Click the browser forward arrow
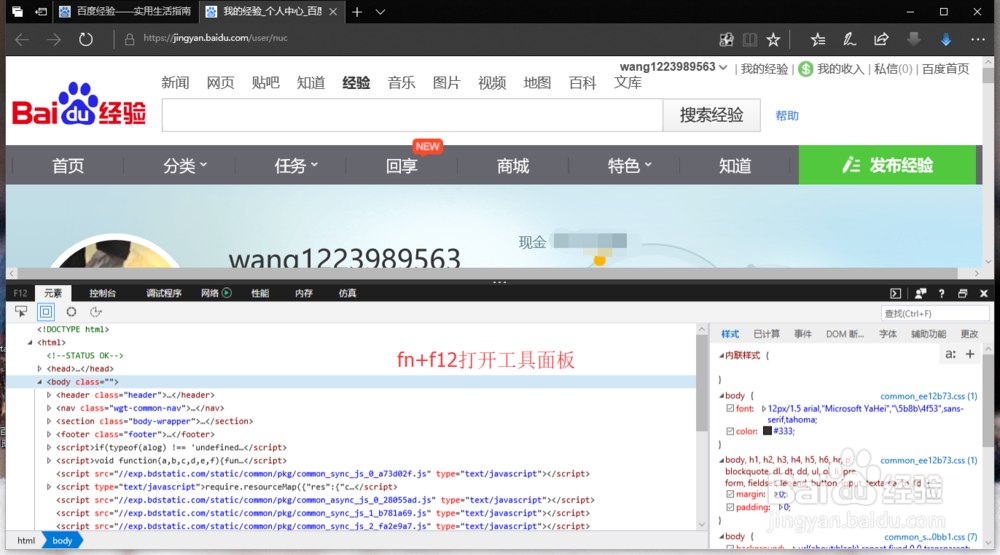This screenshot has height=555, width=1000. pos(54,40)
